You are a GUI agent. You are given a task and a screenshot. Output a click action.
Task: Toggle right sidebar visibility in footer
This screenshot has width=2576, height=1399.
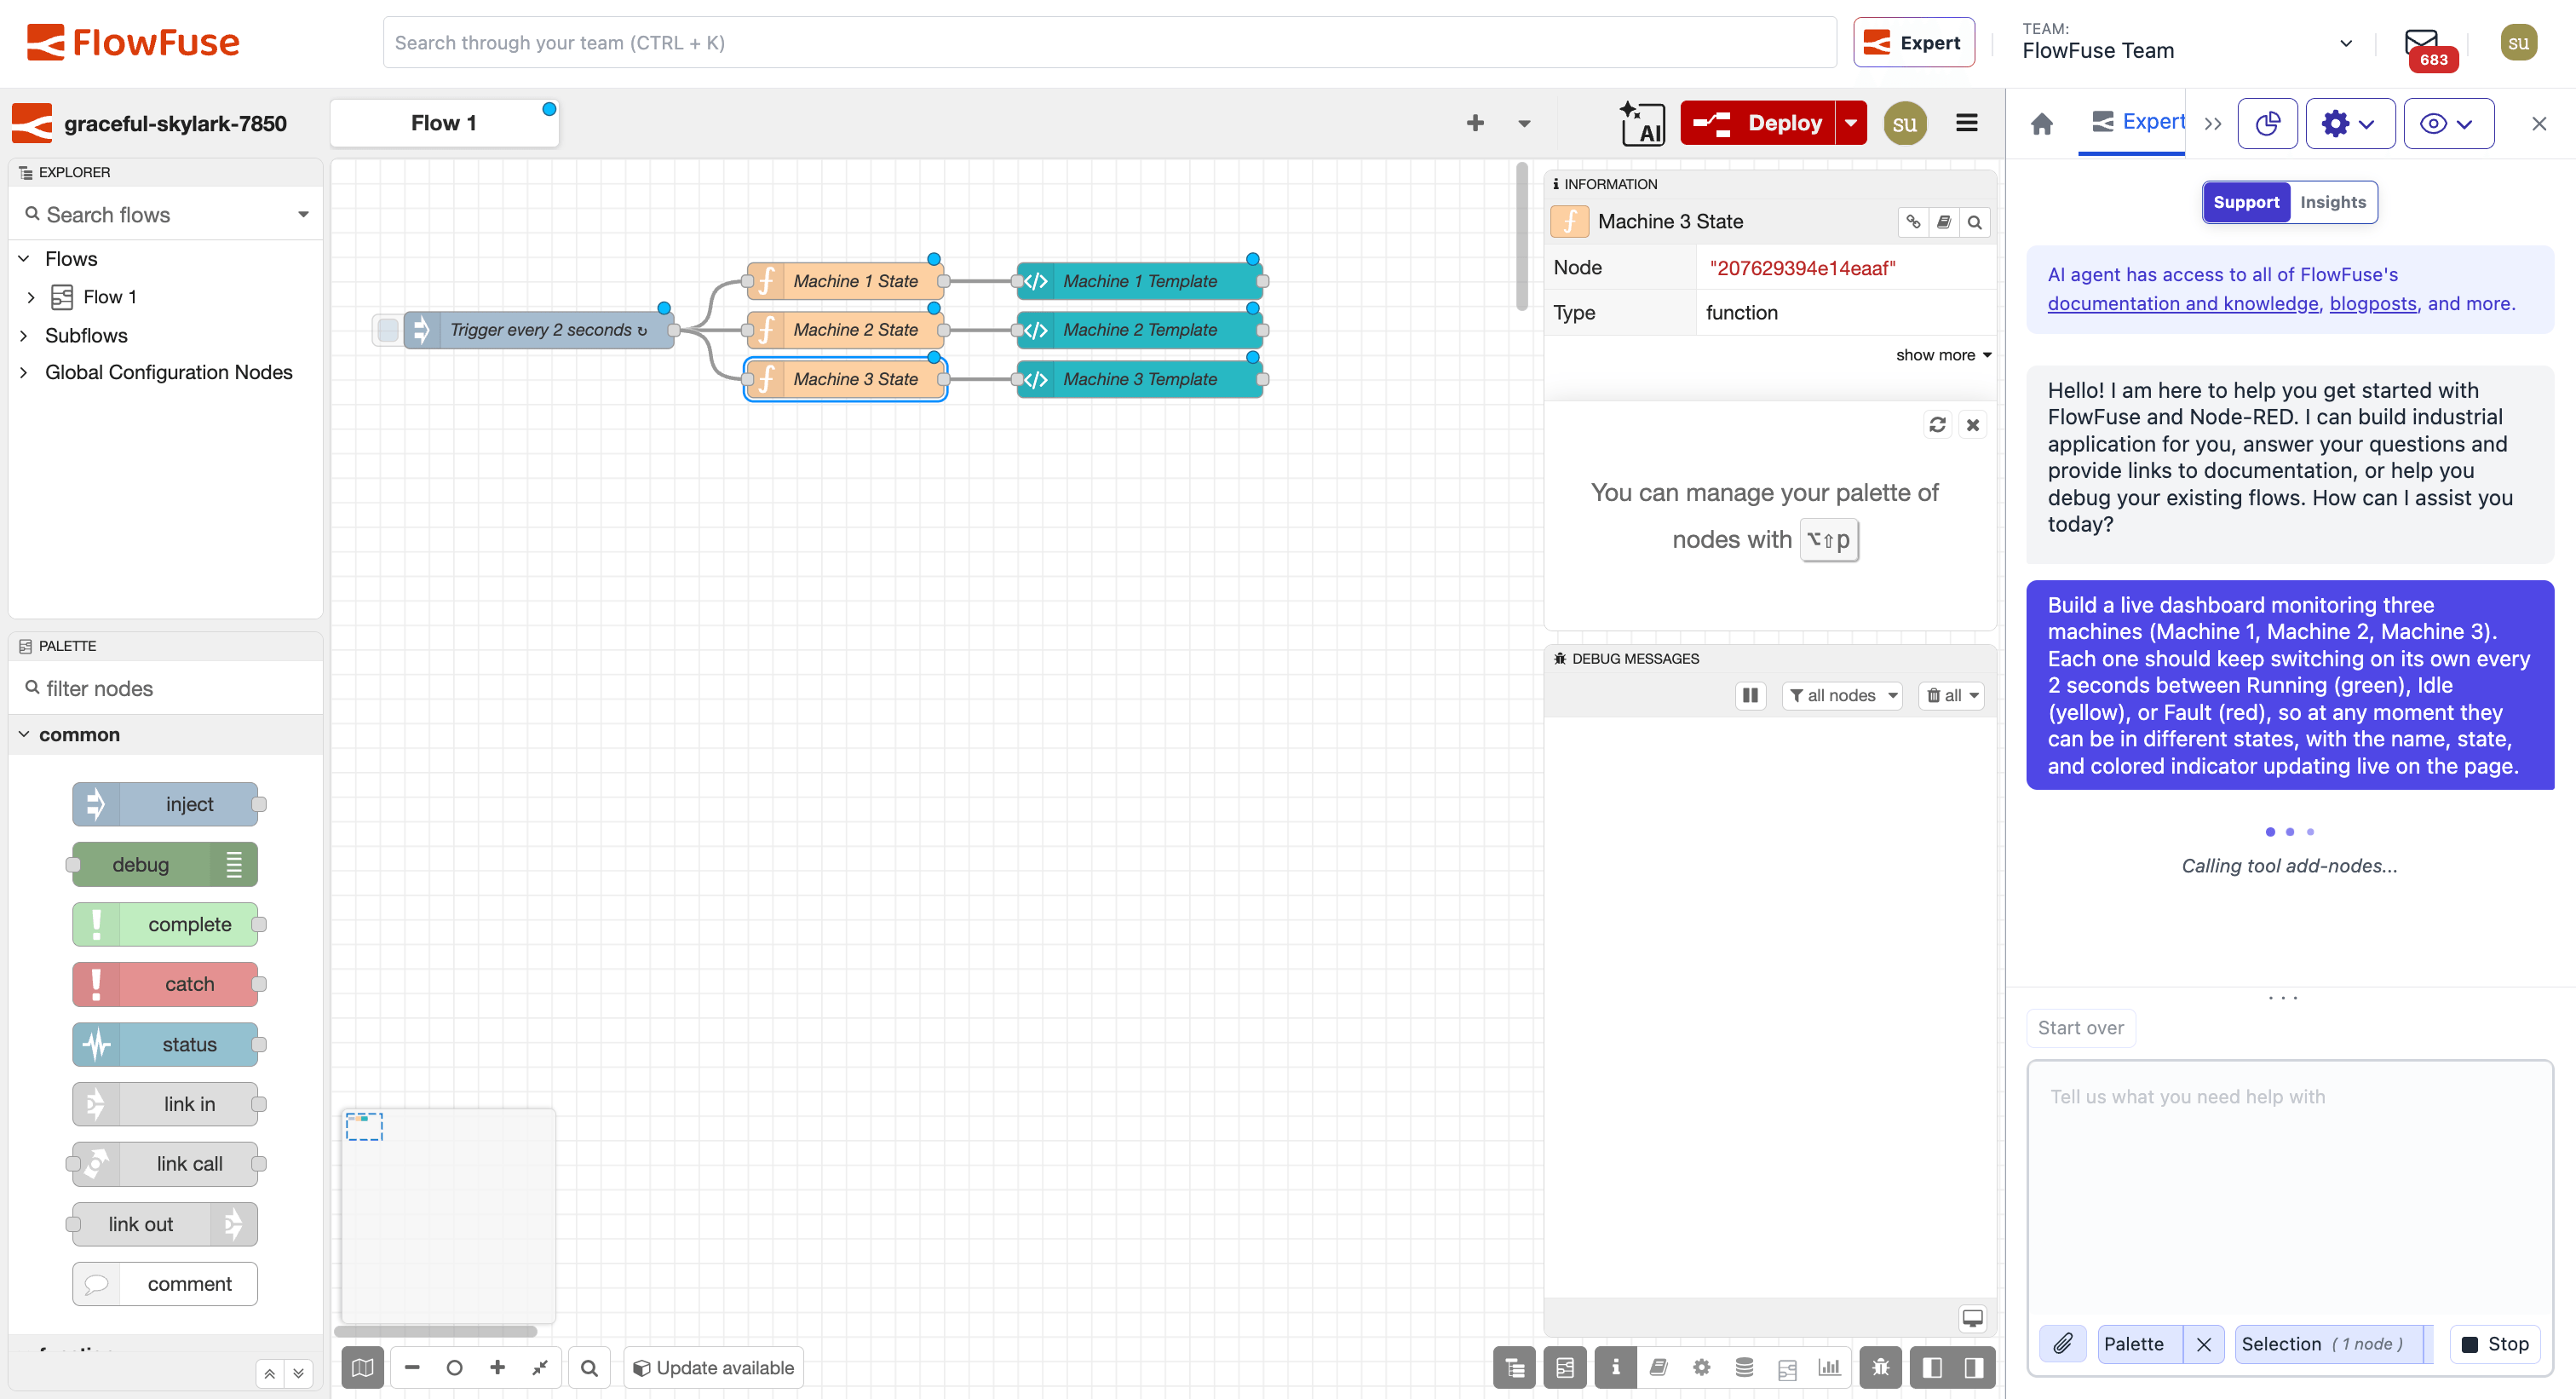pos(1974,1367)
